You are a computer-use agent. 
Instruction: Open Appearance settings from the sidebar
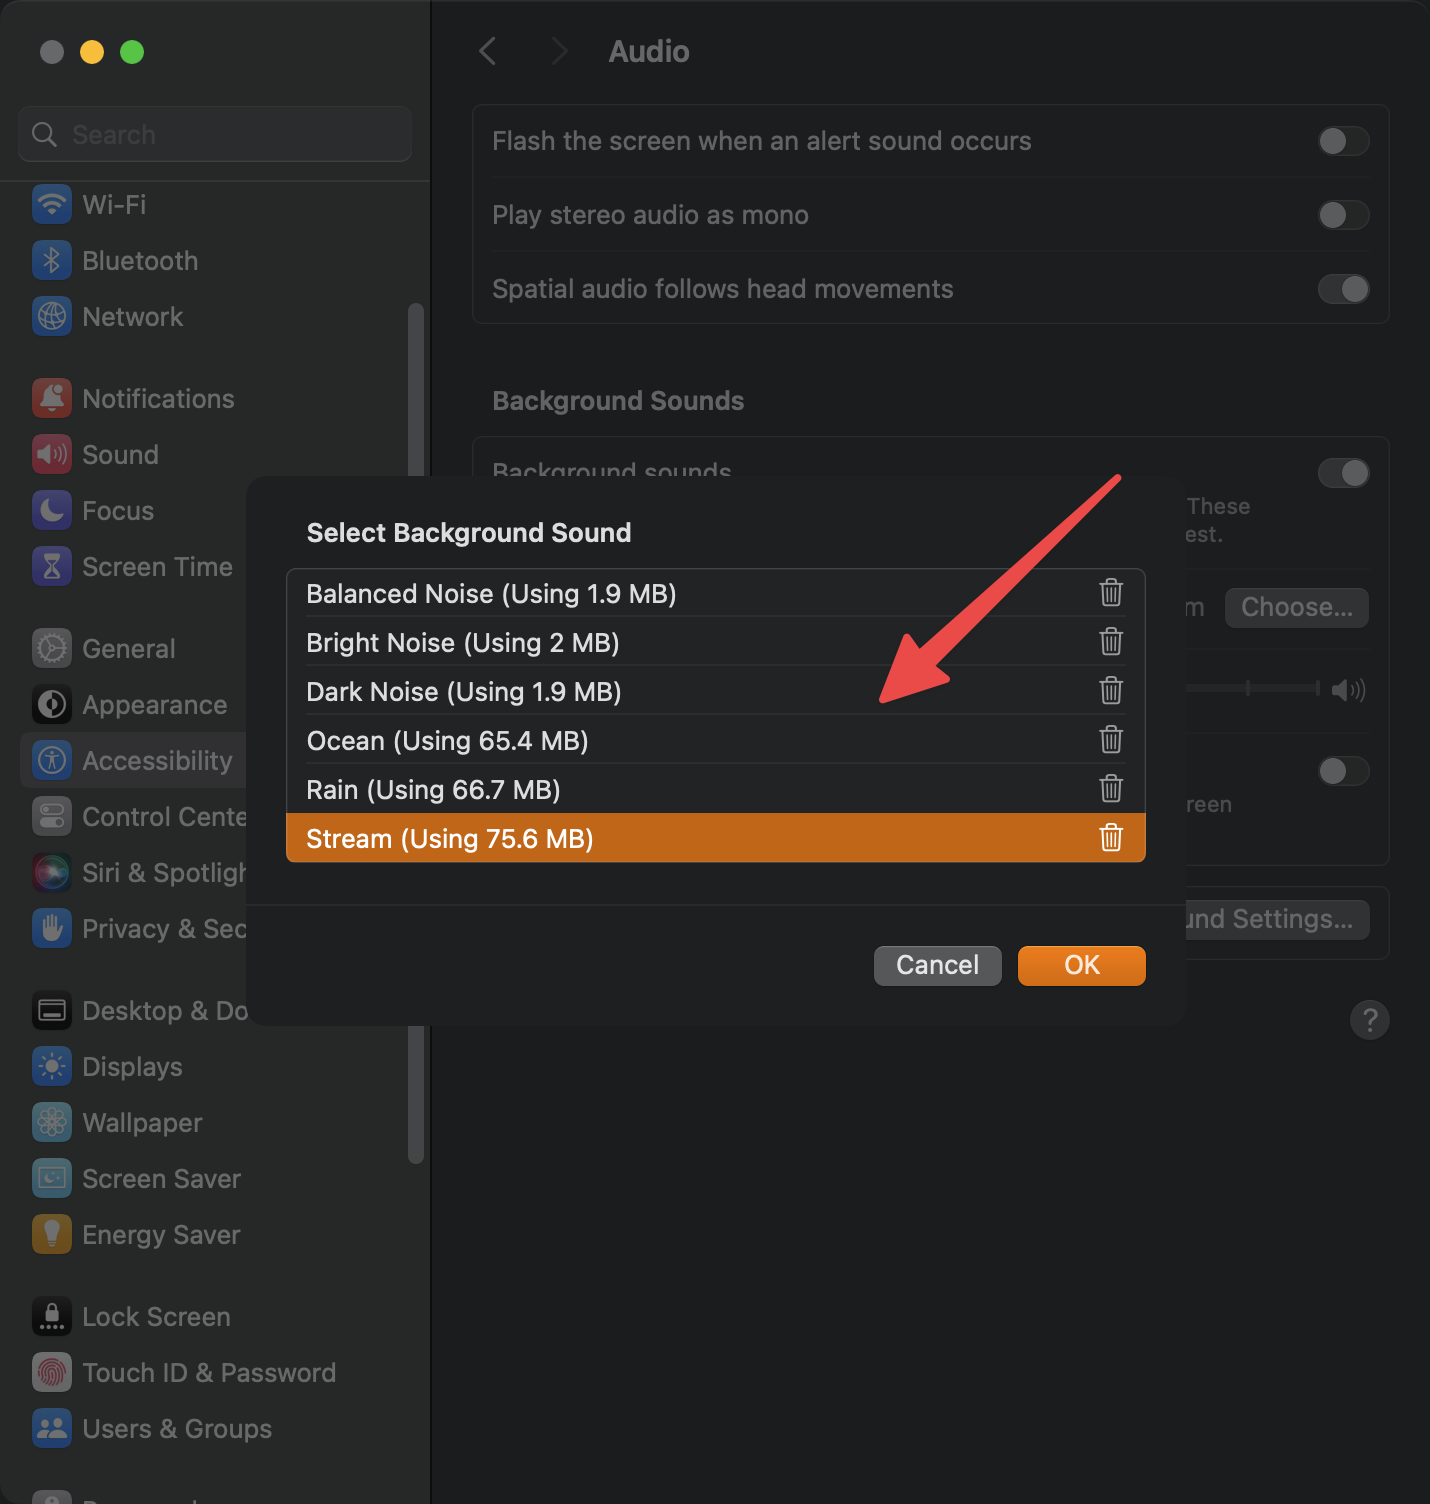[153, 704]
